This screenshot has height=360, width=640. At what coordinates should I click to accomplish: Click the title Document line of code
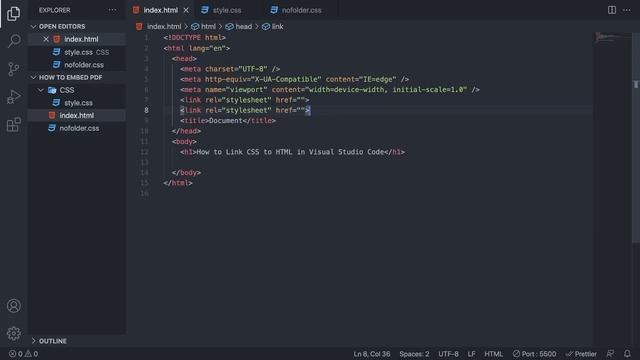(x=228, y=121)
